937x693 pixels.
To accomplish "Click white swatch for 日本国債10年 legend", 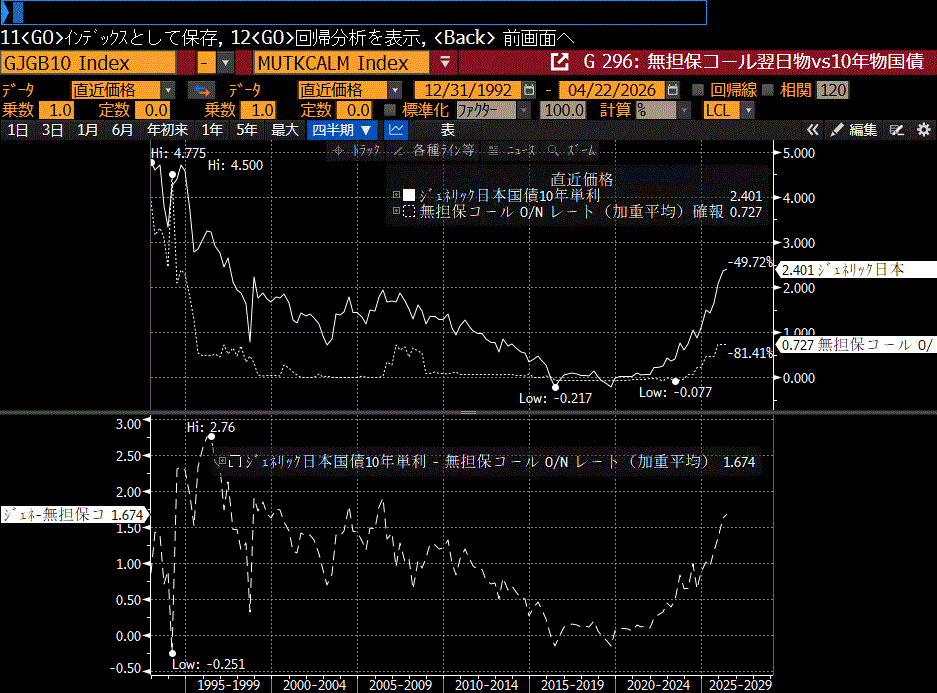I will pos(408,195).
